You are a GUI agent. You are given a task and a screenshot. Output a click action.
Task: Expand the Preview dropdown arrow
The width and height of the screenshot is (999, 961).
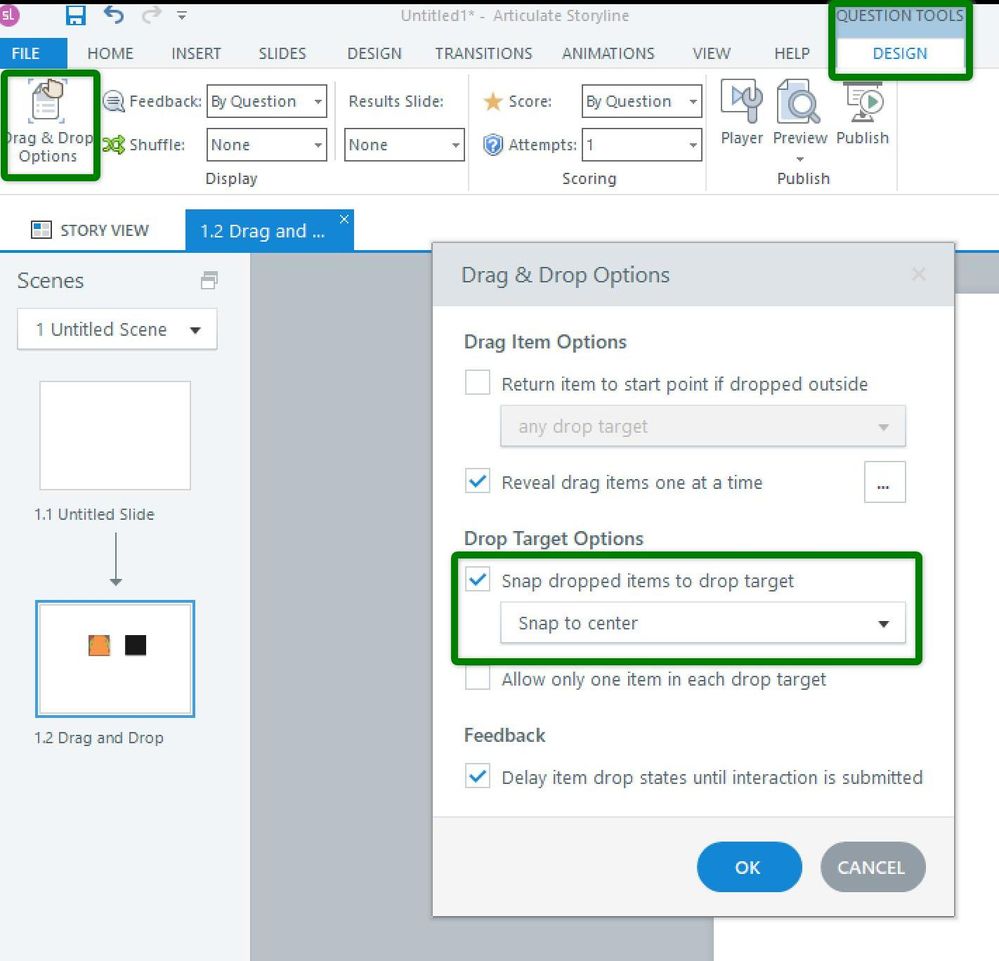point(800,159)
